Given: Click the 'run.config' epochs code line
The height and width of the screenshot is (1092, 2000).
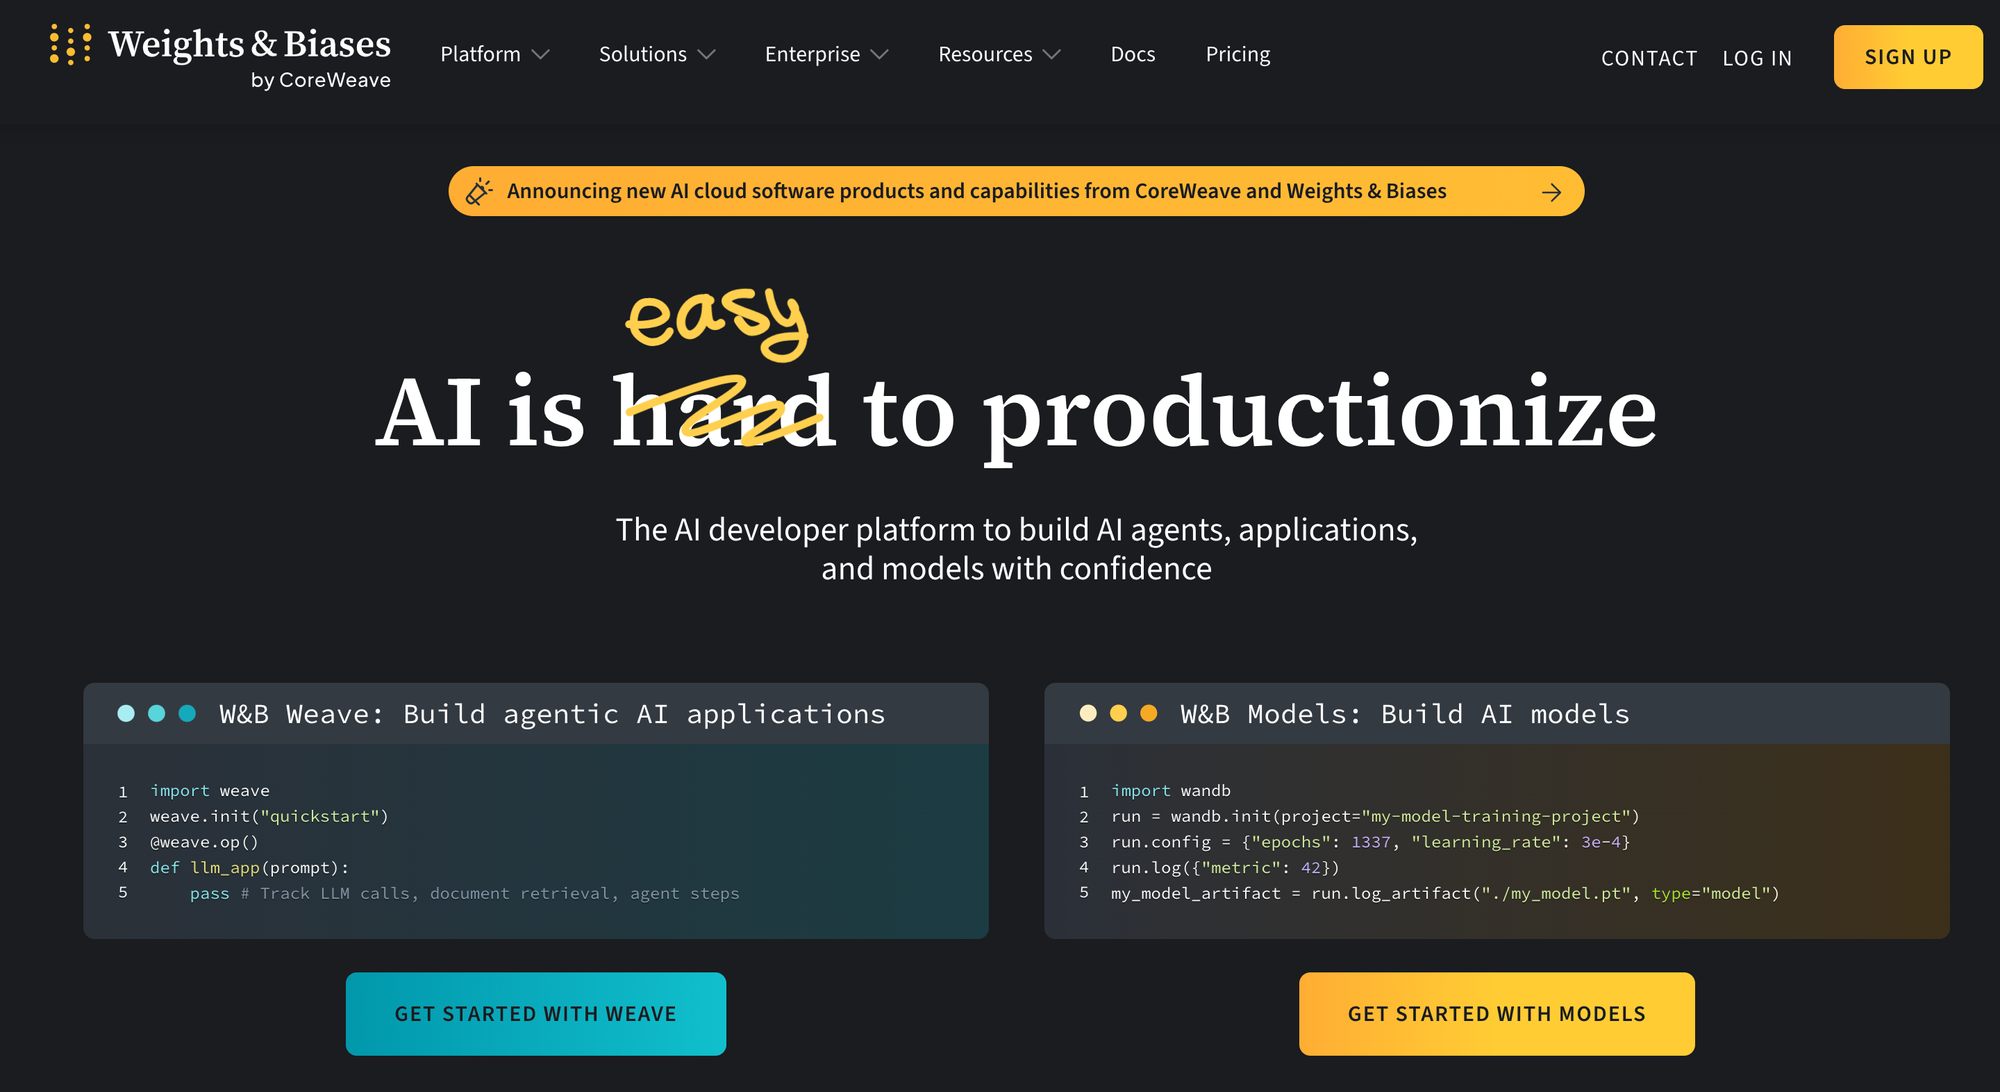Looking at the screenshot, I should pos(1371,842).
